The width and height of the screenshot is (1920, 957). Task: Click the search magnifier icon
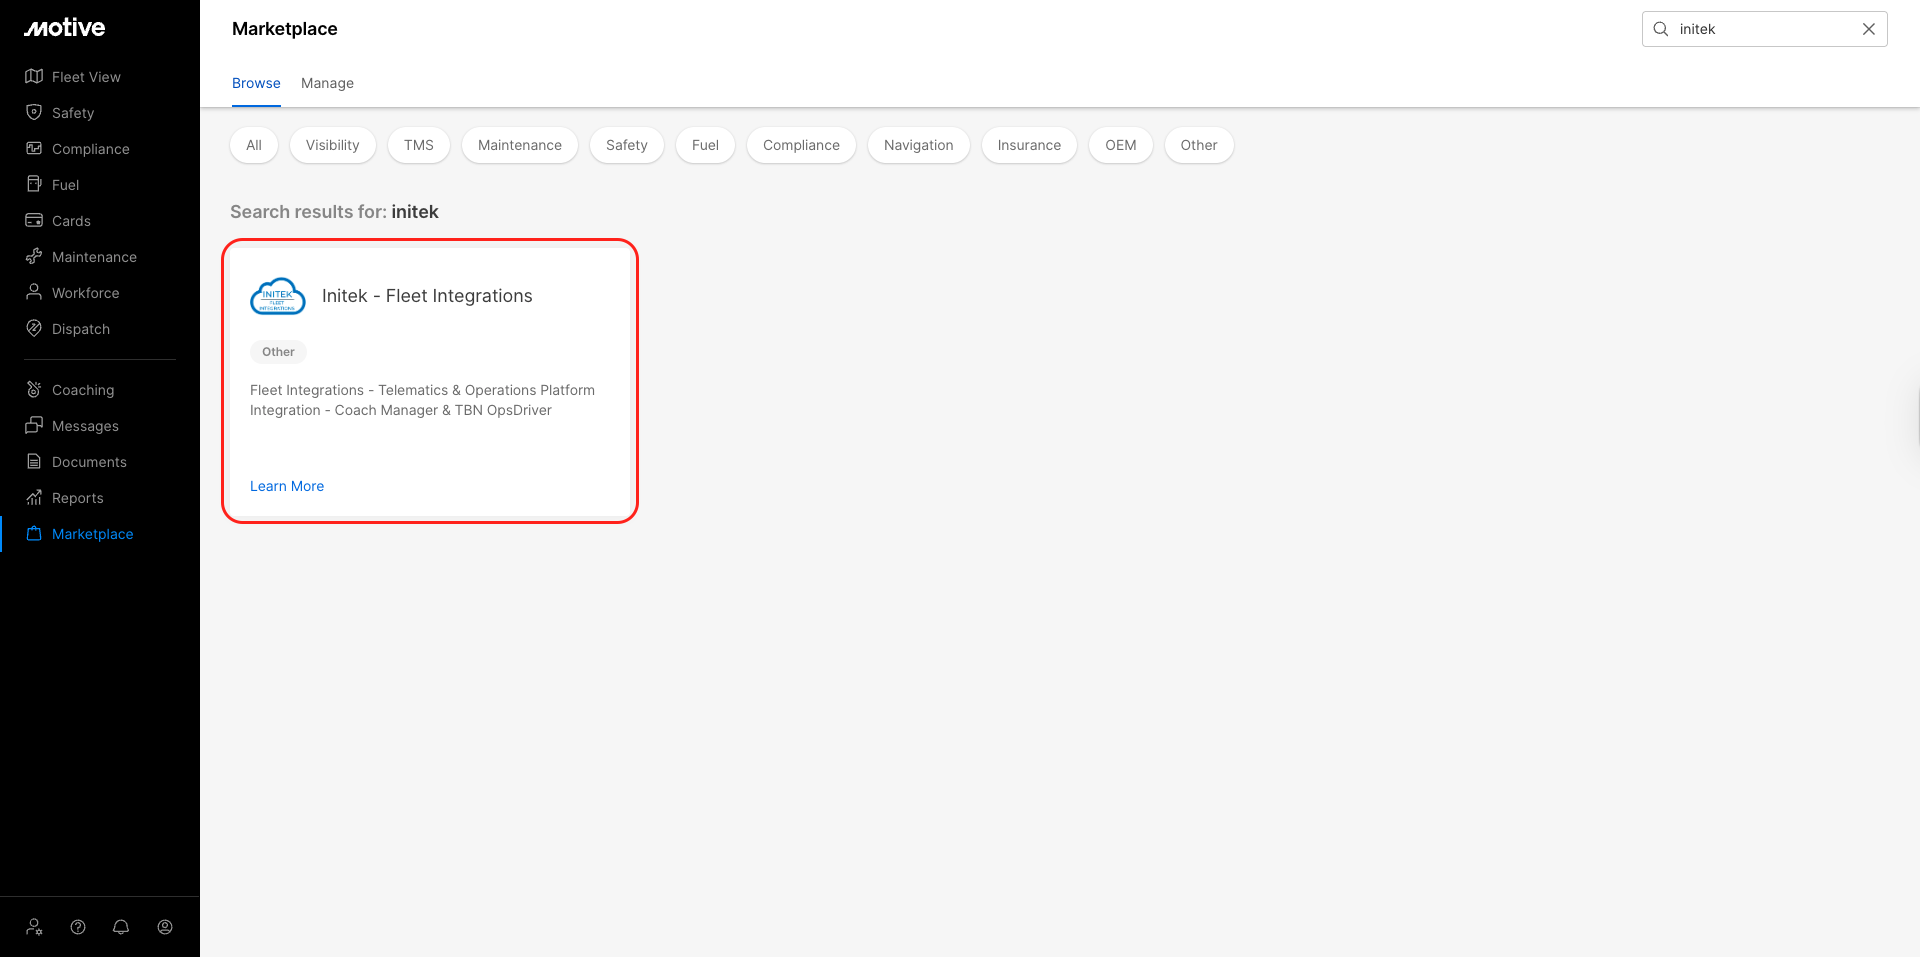tap(1661, 29)
